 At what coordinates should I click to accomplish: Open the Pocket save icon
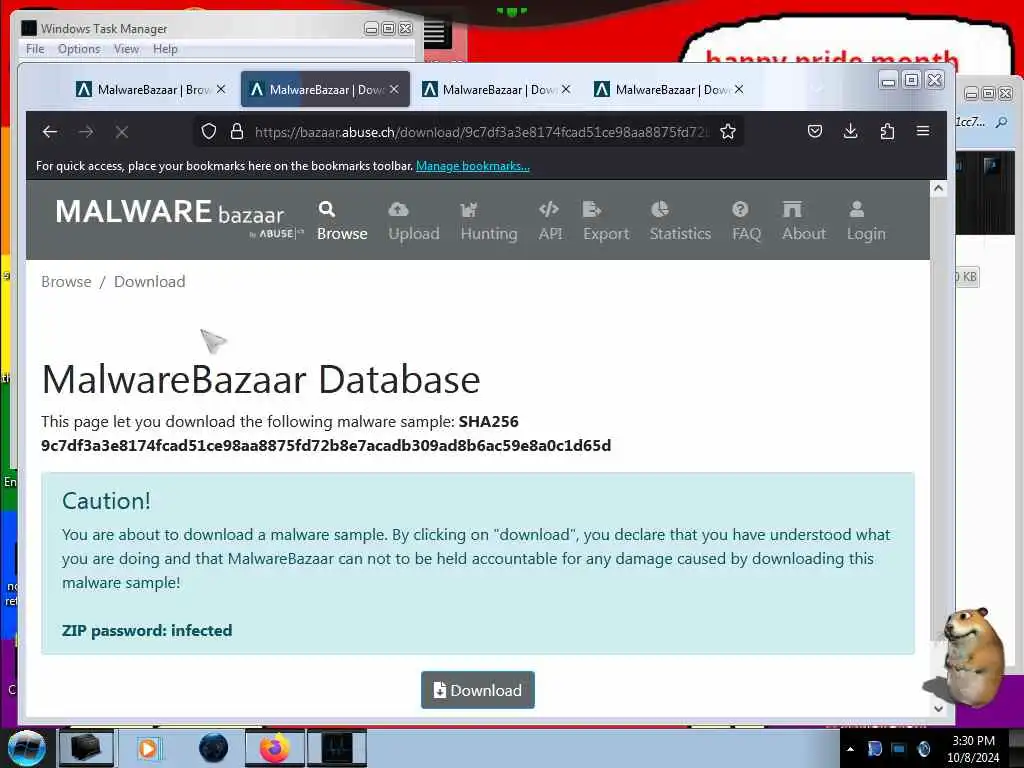point(814,131)
